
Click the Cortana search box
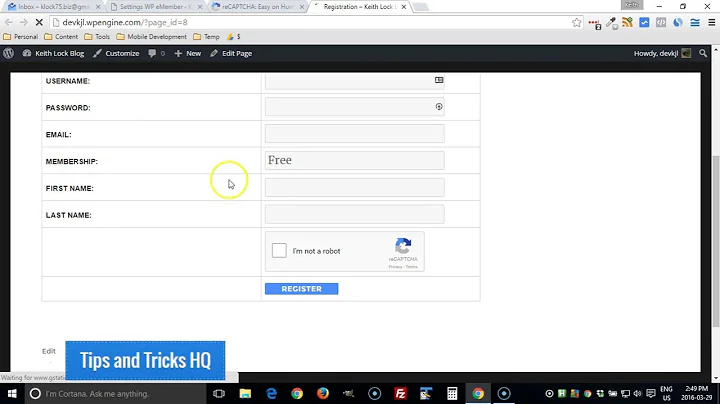click(115, 393)
